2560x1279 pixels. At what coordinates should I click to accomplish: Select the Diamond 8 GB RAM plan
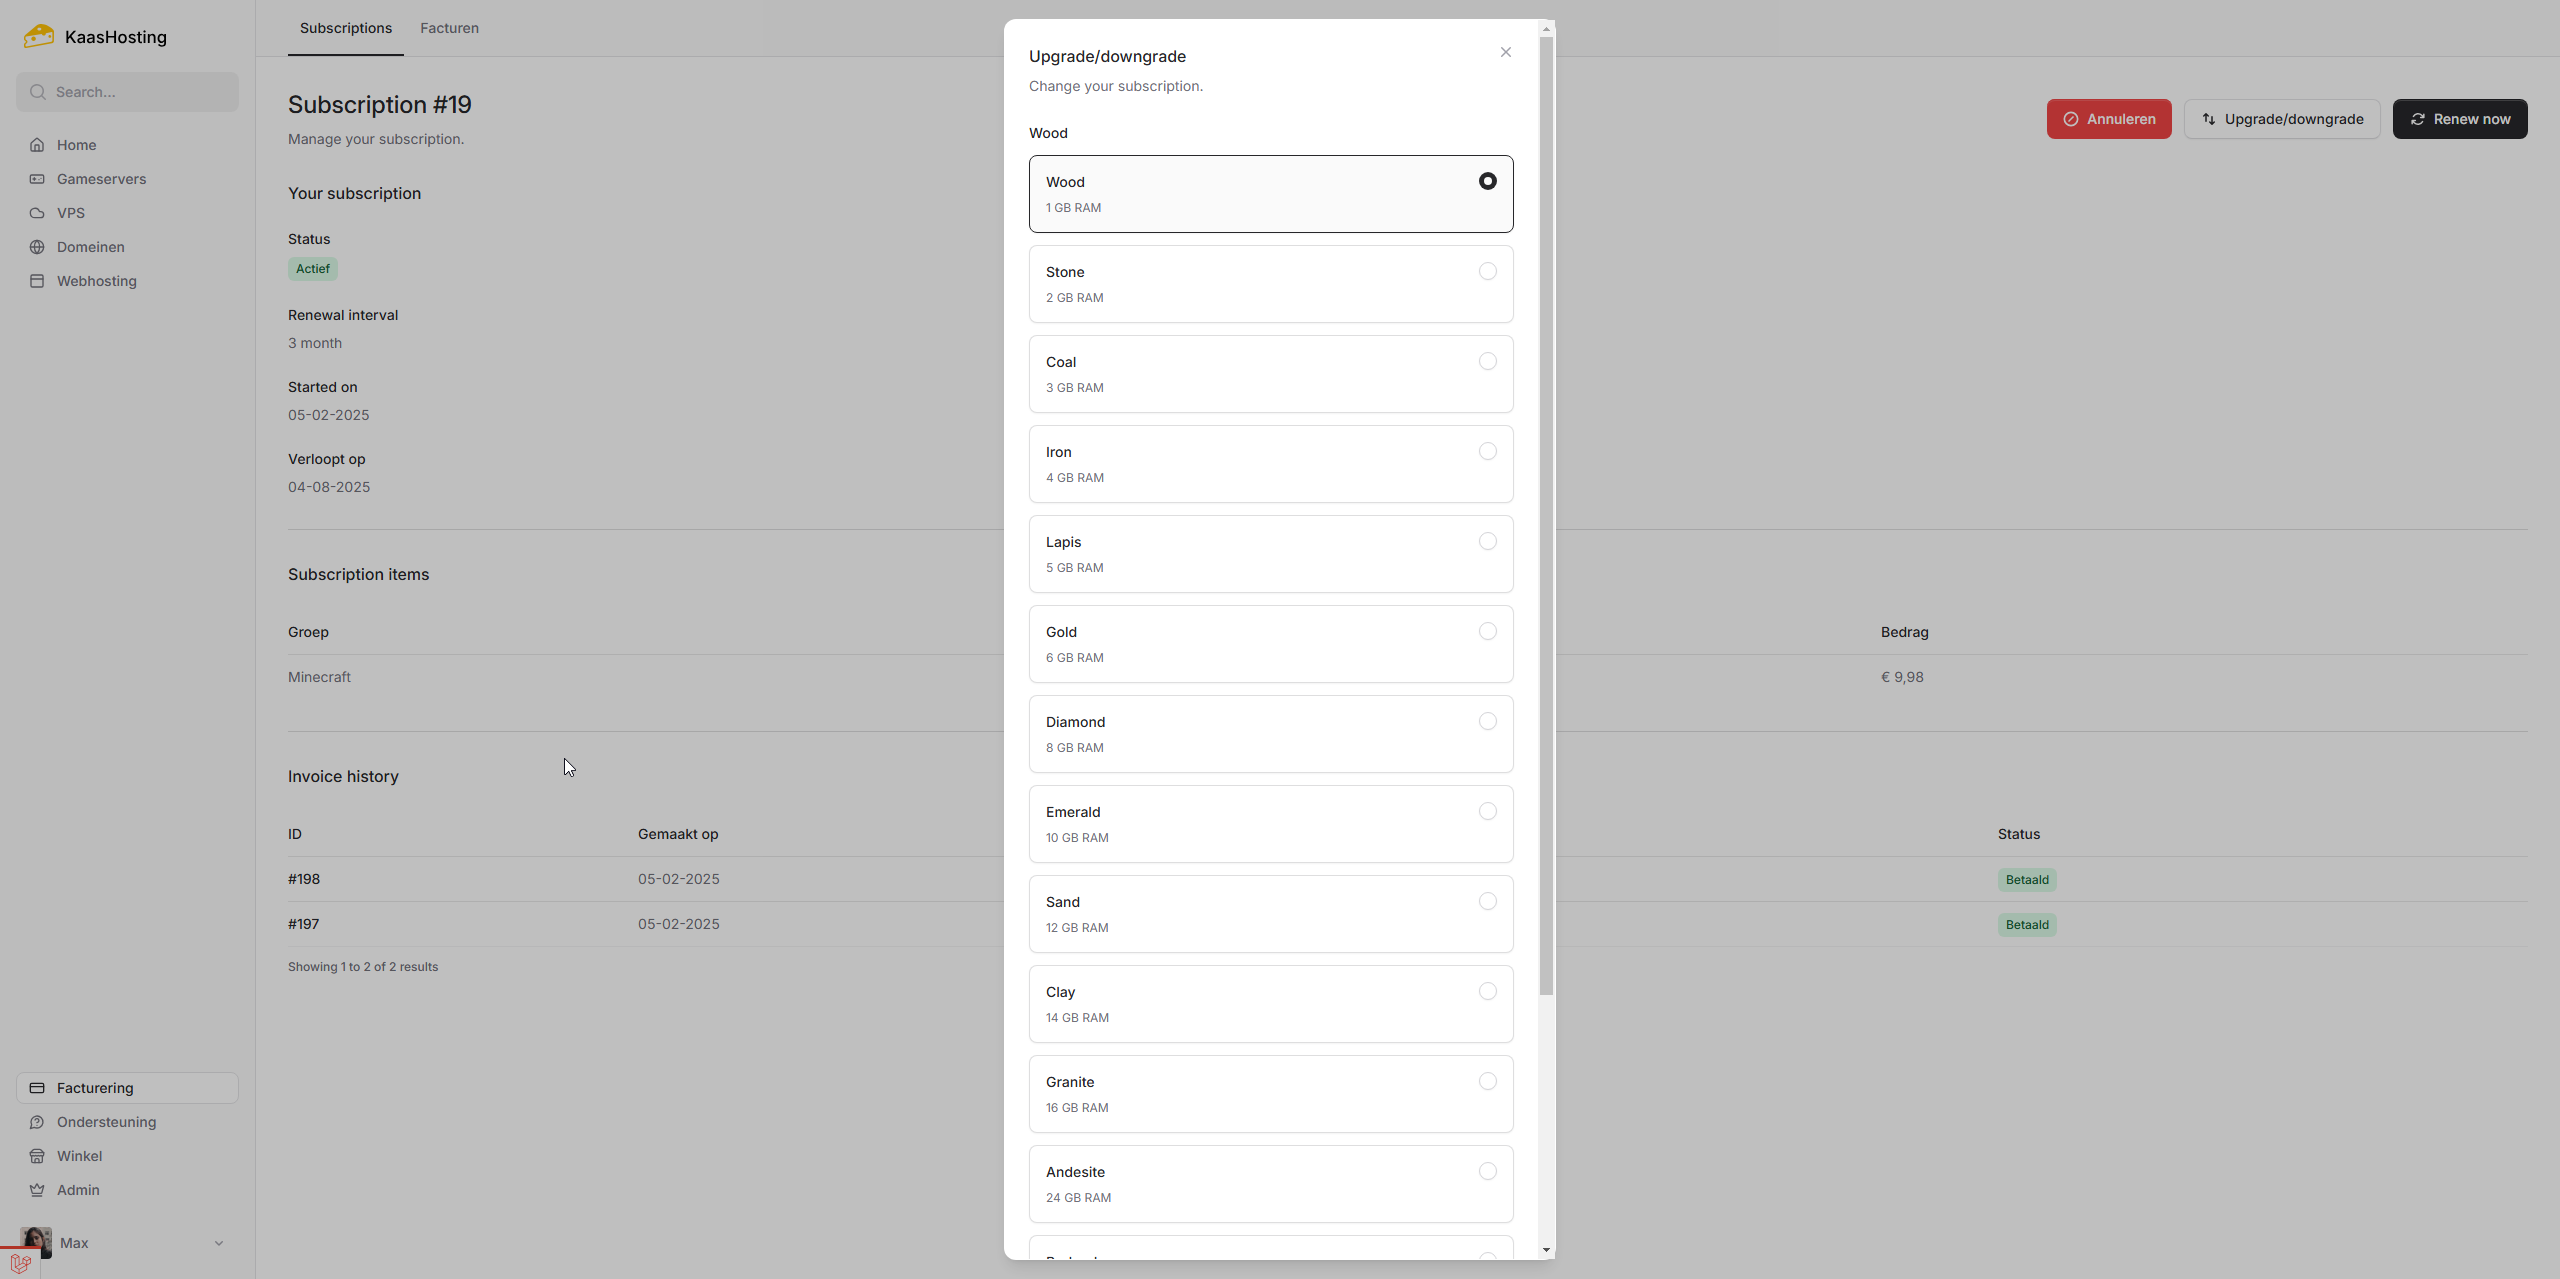click(x=1487, y=722)
